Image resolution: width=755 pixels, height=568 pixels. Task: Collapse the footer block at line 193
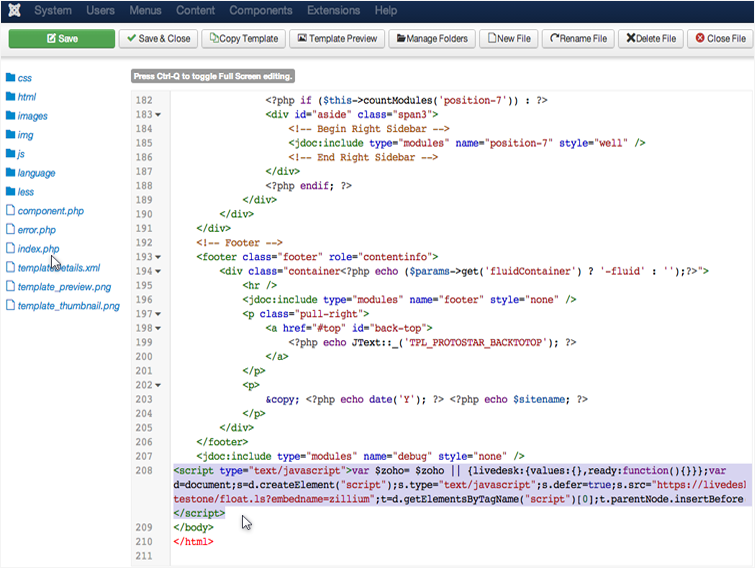tap(158, 257)
